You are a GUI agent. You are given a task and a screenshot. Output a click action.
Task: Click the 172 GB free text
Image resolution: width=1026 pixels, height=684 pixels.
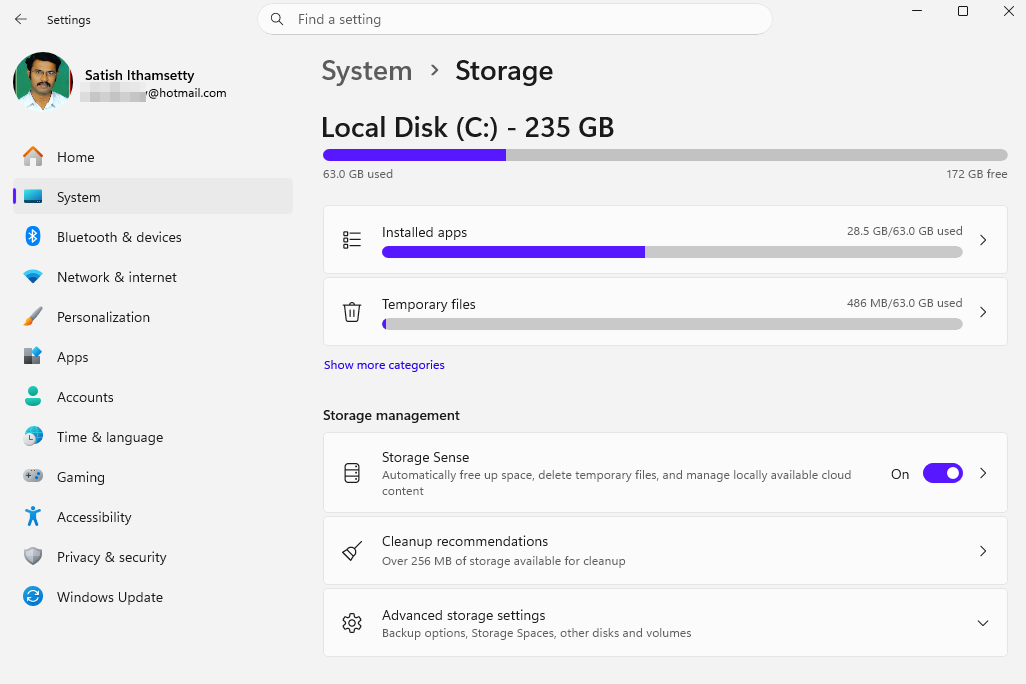click(x=976, y=173)
